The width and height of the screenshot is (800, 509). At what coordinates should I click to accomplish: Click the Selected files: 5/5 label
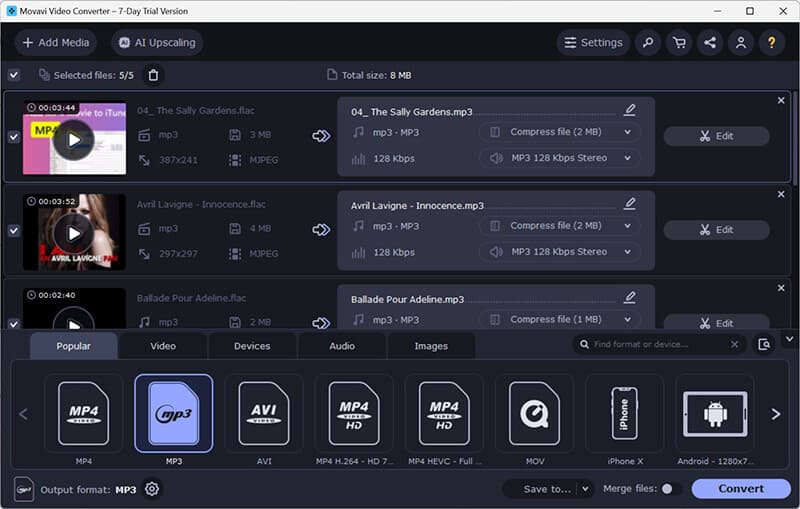click(94, 75)
